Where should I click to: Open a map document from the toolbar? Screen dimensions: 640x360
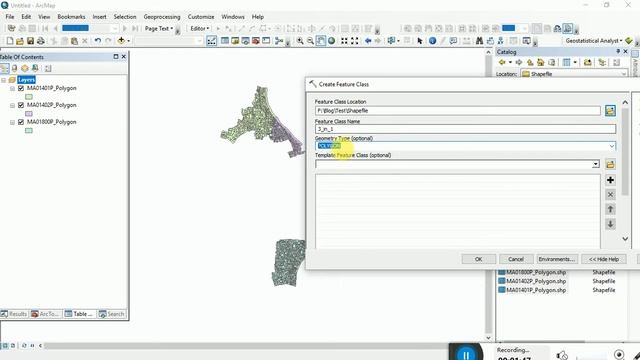pyautogui.click(x=20, y=41)
